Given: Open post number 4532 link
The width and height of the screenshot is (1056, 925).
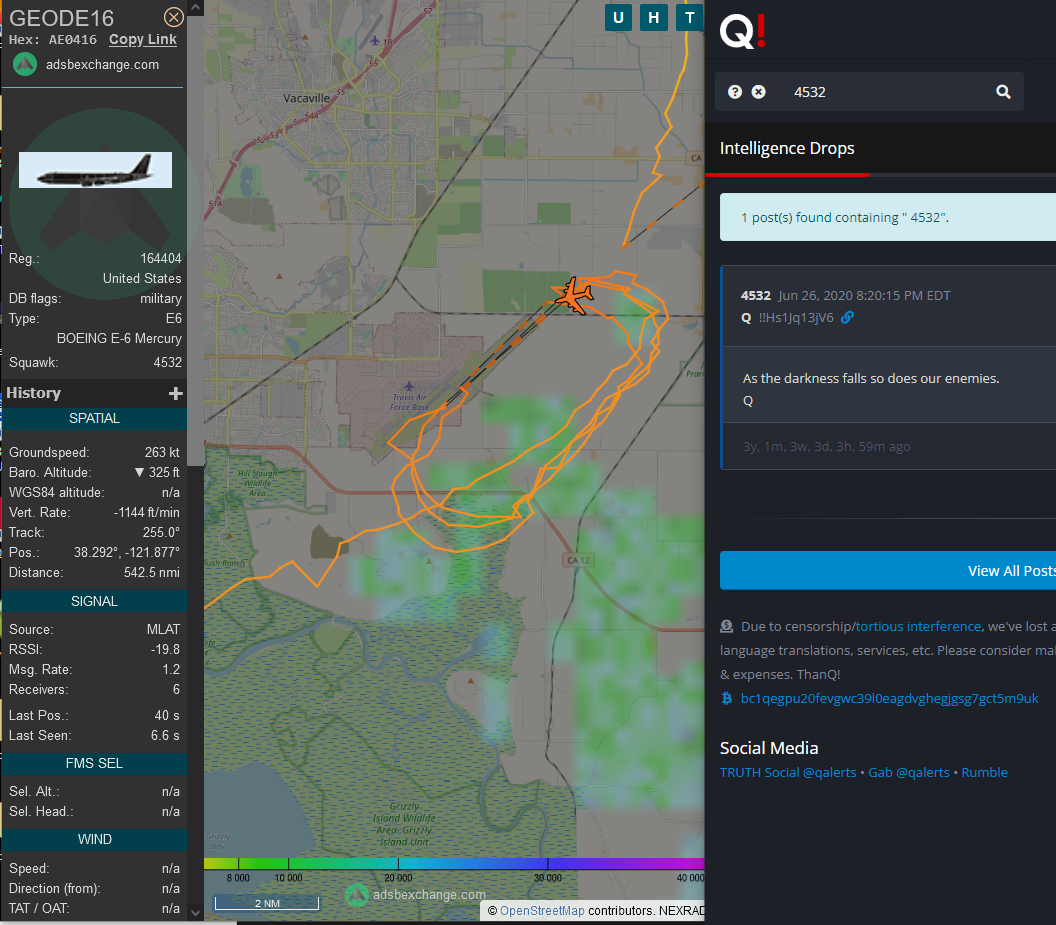Looking at the screenshot, I should tap(756, 296).
